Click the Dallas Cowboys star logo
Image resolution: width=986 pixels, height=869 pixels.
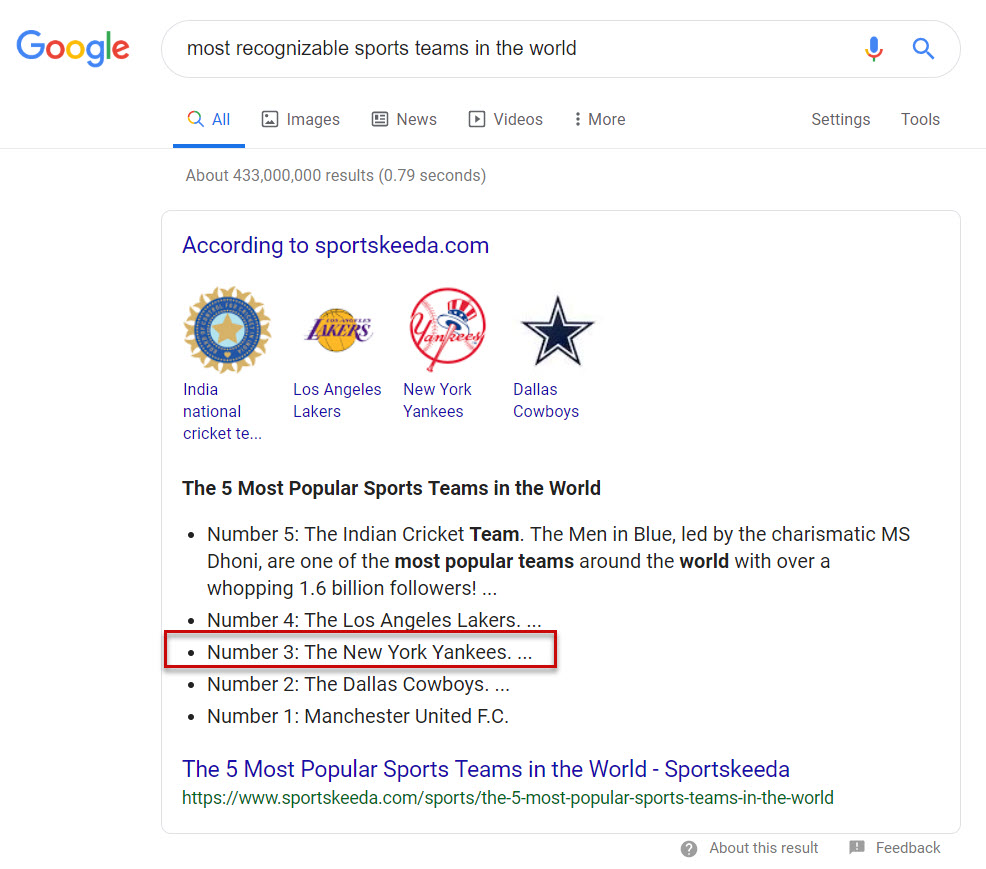557,330
